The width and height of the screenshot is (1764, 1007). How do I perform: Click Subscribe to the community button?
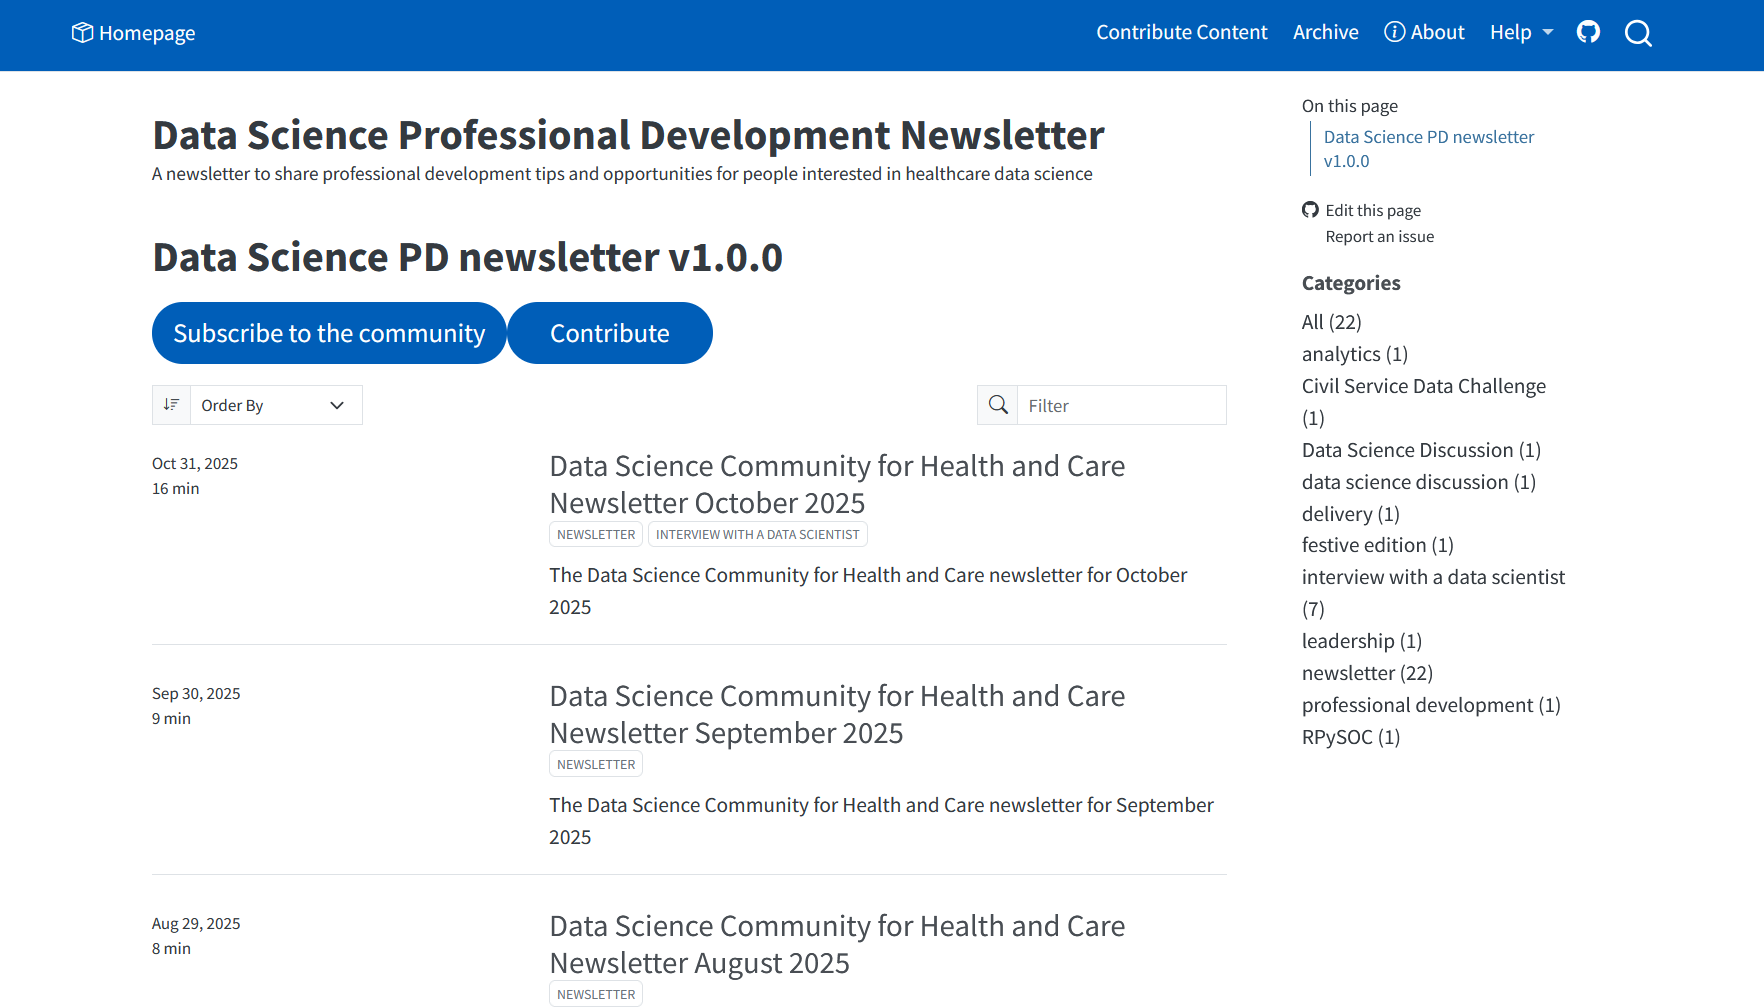(x=329, y=332)
